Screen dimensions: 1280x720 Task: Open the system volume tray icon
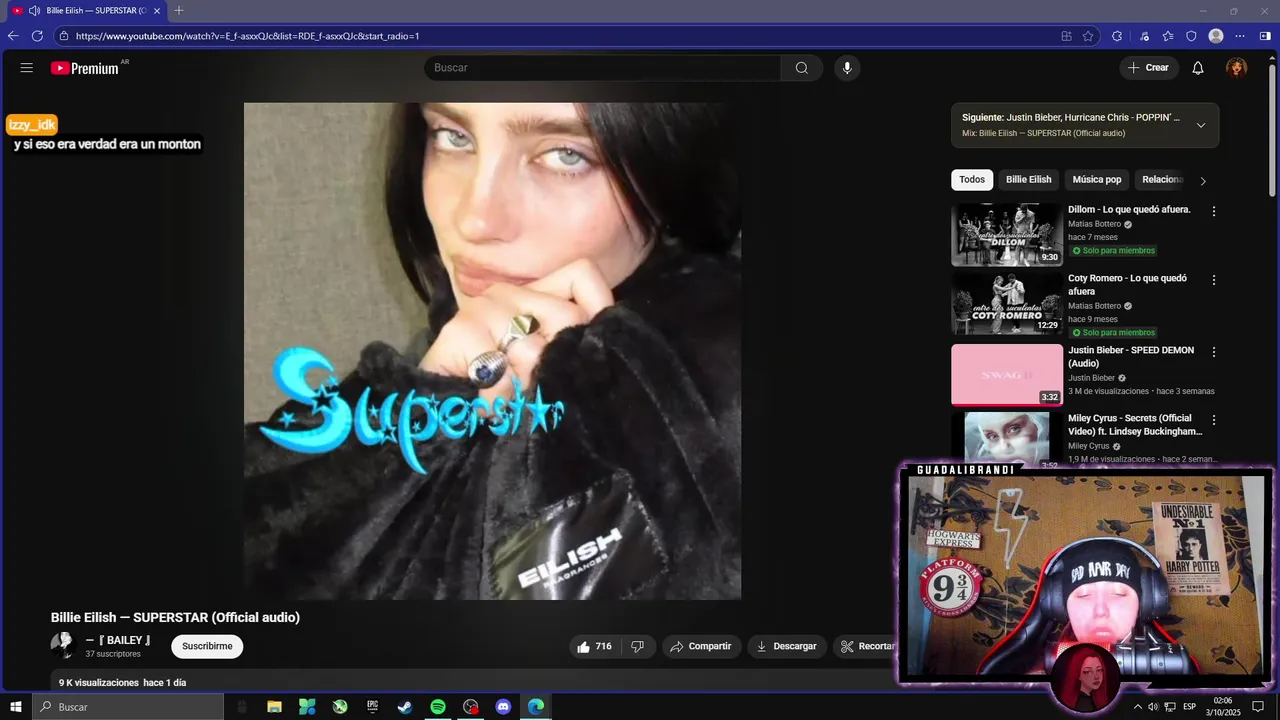pyautogui.click(x=1153, y=707)
